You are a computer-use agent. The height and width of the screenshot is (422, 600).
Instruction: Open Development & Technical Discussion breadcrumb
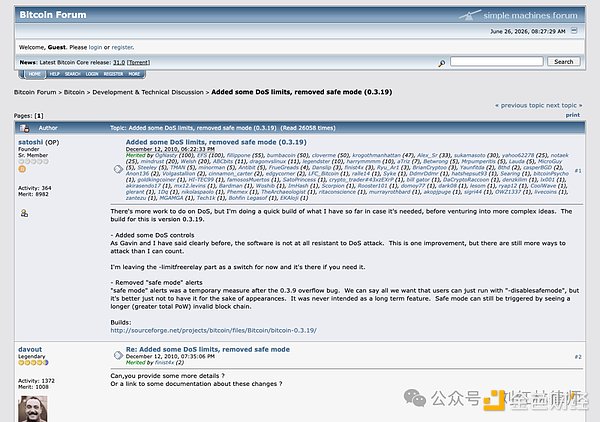(x=148, y=92)
